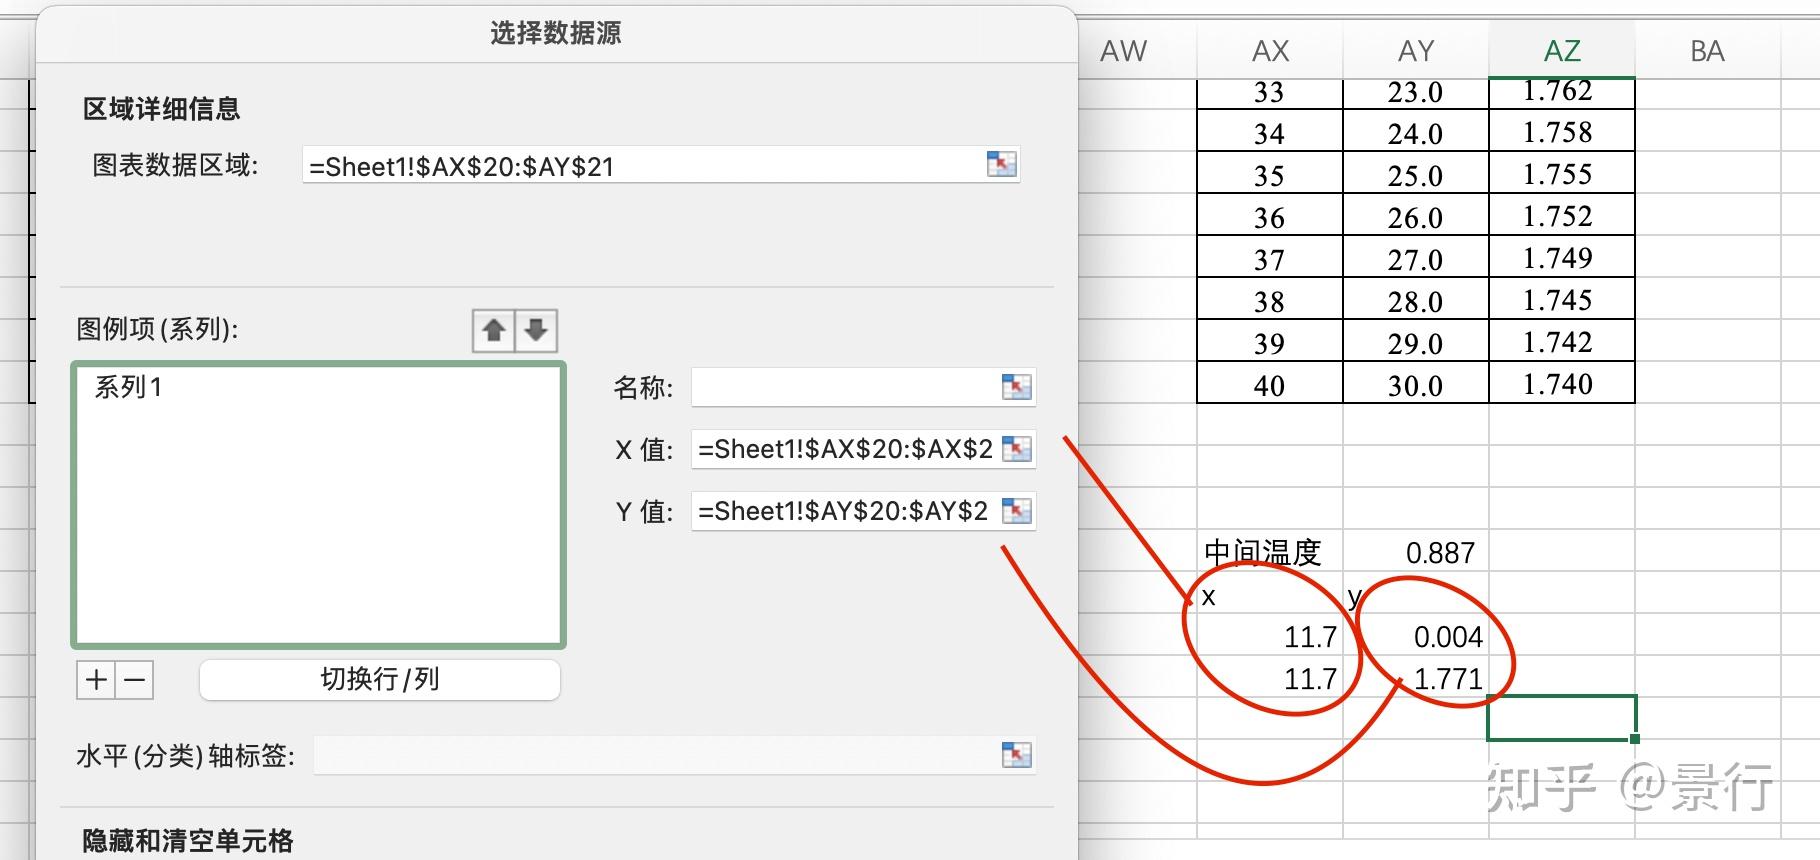The height and width of the screenshot is (860, 1820).
Task: Remove selected series with minus button
Action: pyautogui.click(x=135, y=680)
